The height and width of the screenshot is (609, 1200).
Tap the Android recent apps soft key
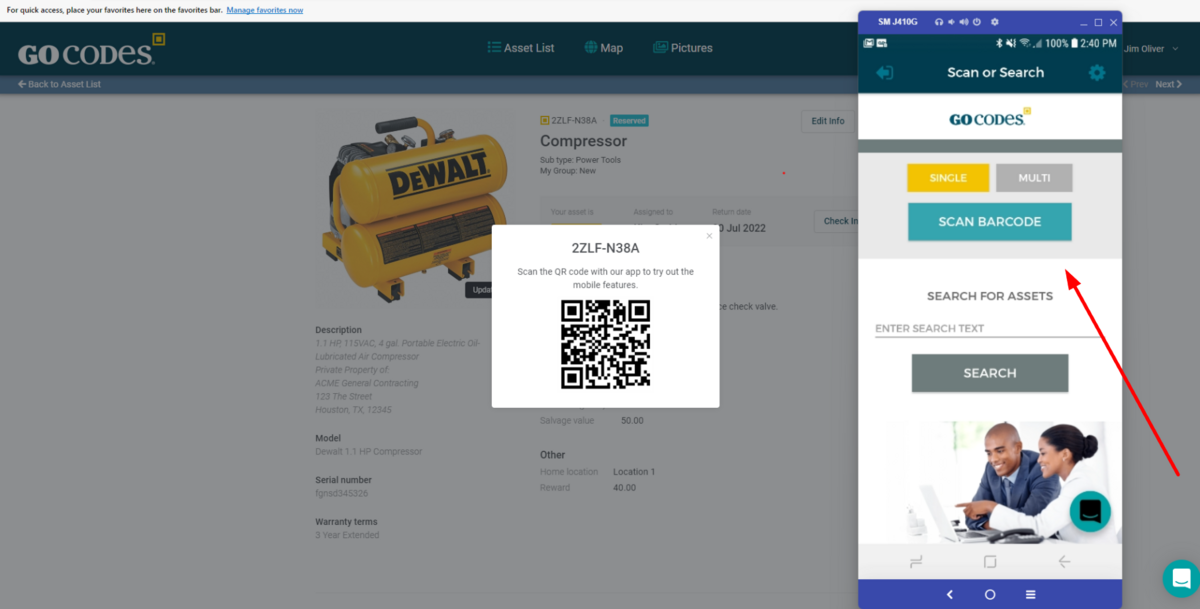pos(916,561)
